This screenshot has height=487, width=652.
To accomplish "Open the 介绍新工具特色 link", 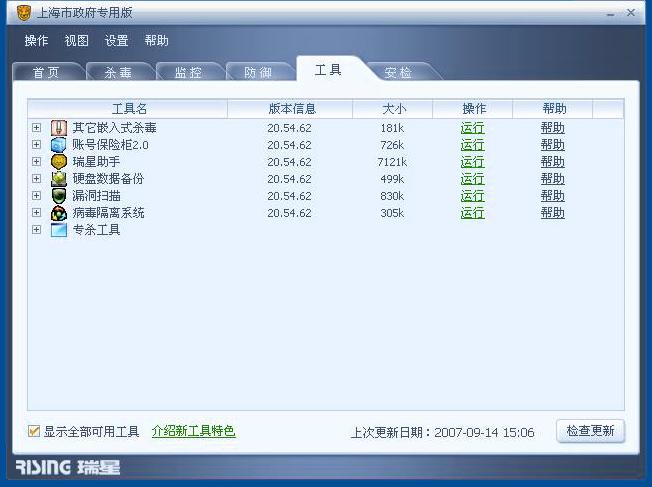I will tap(194, 431).
